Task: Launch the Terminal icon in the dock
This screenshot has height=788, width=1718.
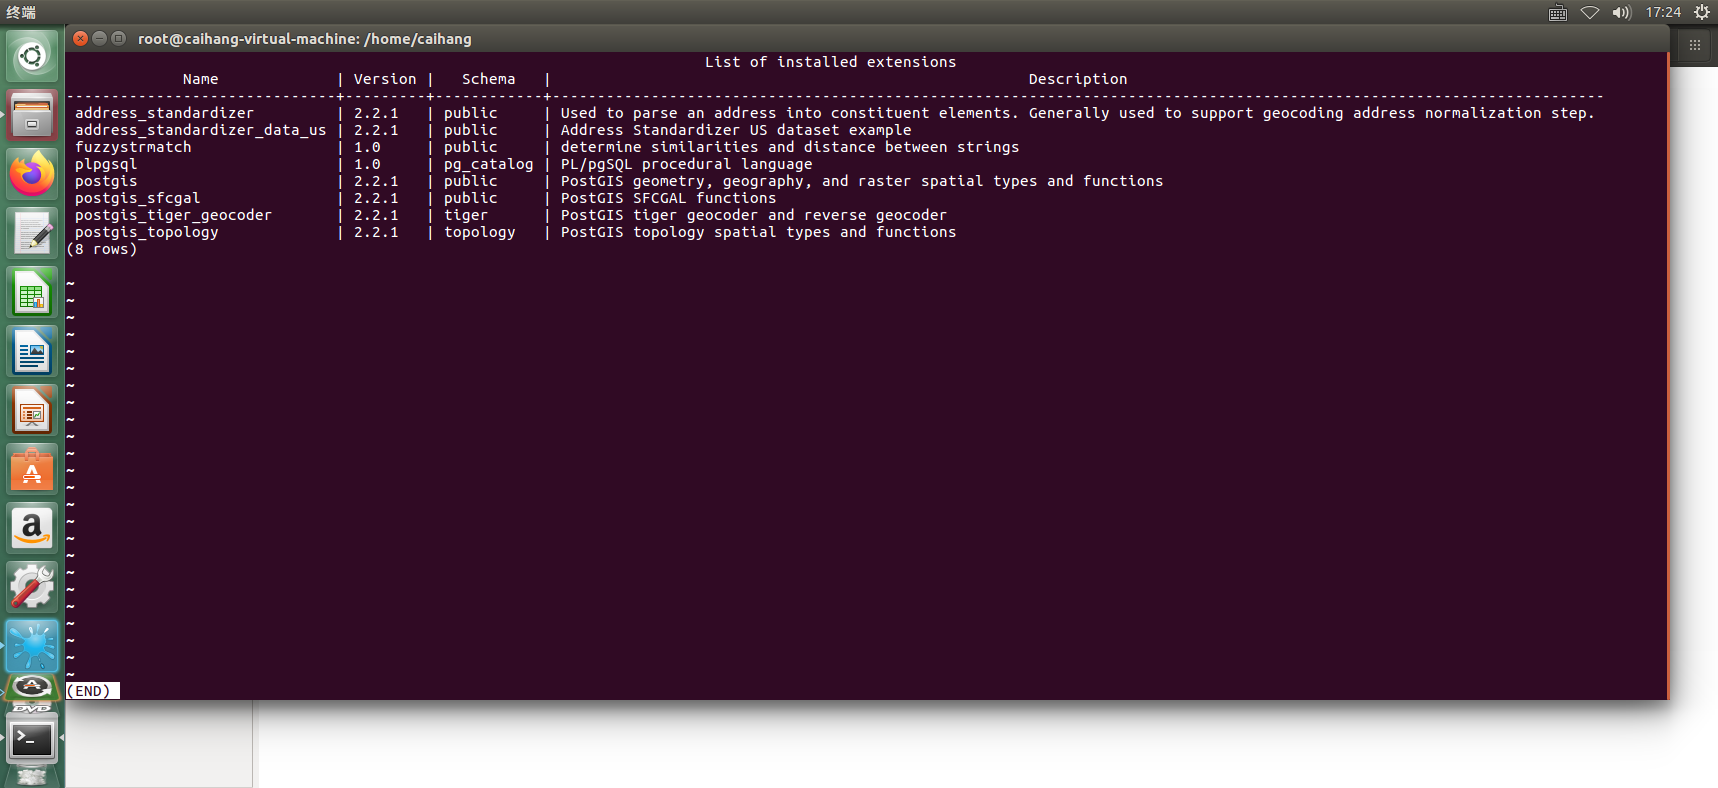Action: point(32,740)
